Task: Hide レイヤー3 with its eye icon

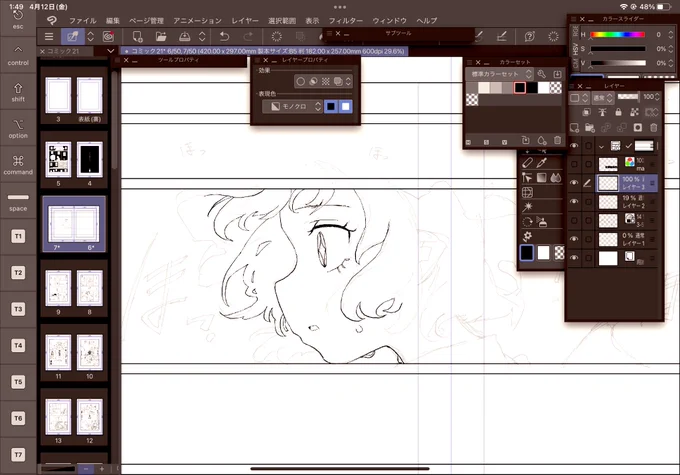Action: (574, 183)
